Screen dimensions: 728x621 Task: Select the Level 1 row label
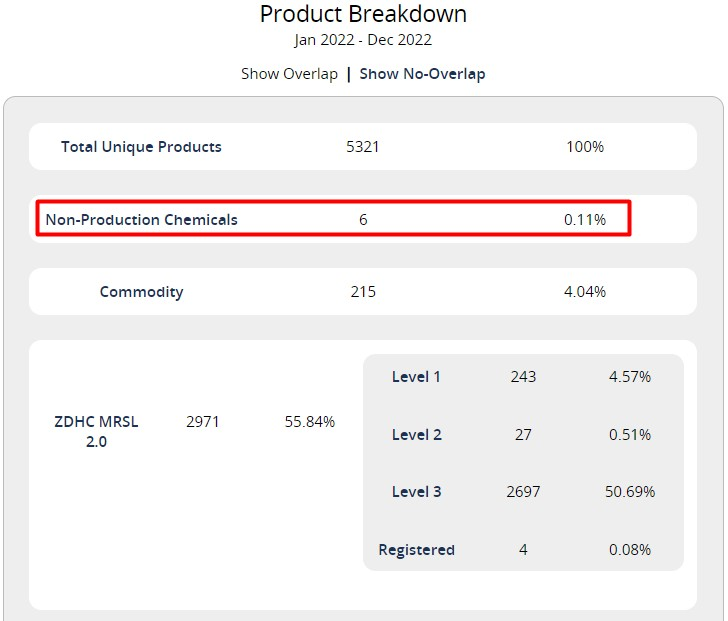coord(416,377)
